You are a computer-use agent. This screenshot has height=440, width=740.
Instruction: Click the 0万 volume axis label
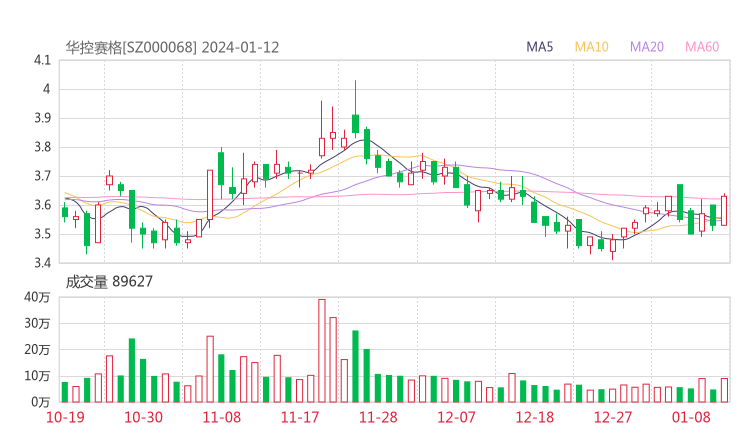point(41,402)
